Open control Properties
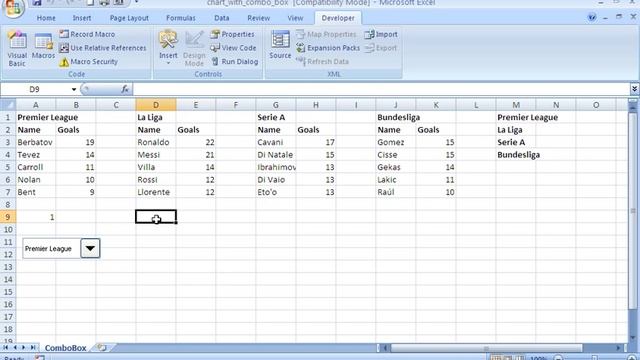Image resolution: width=640 pixels, height=360 pixels. pos(232,34)
